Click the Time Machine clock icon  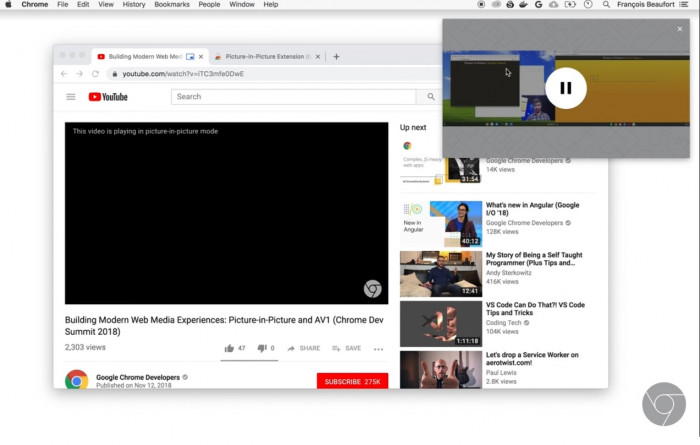point(588,4)
